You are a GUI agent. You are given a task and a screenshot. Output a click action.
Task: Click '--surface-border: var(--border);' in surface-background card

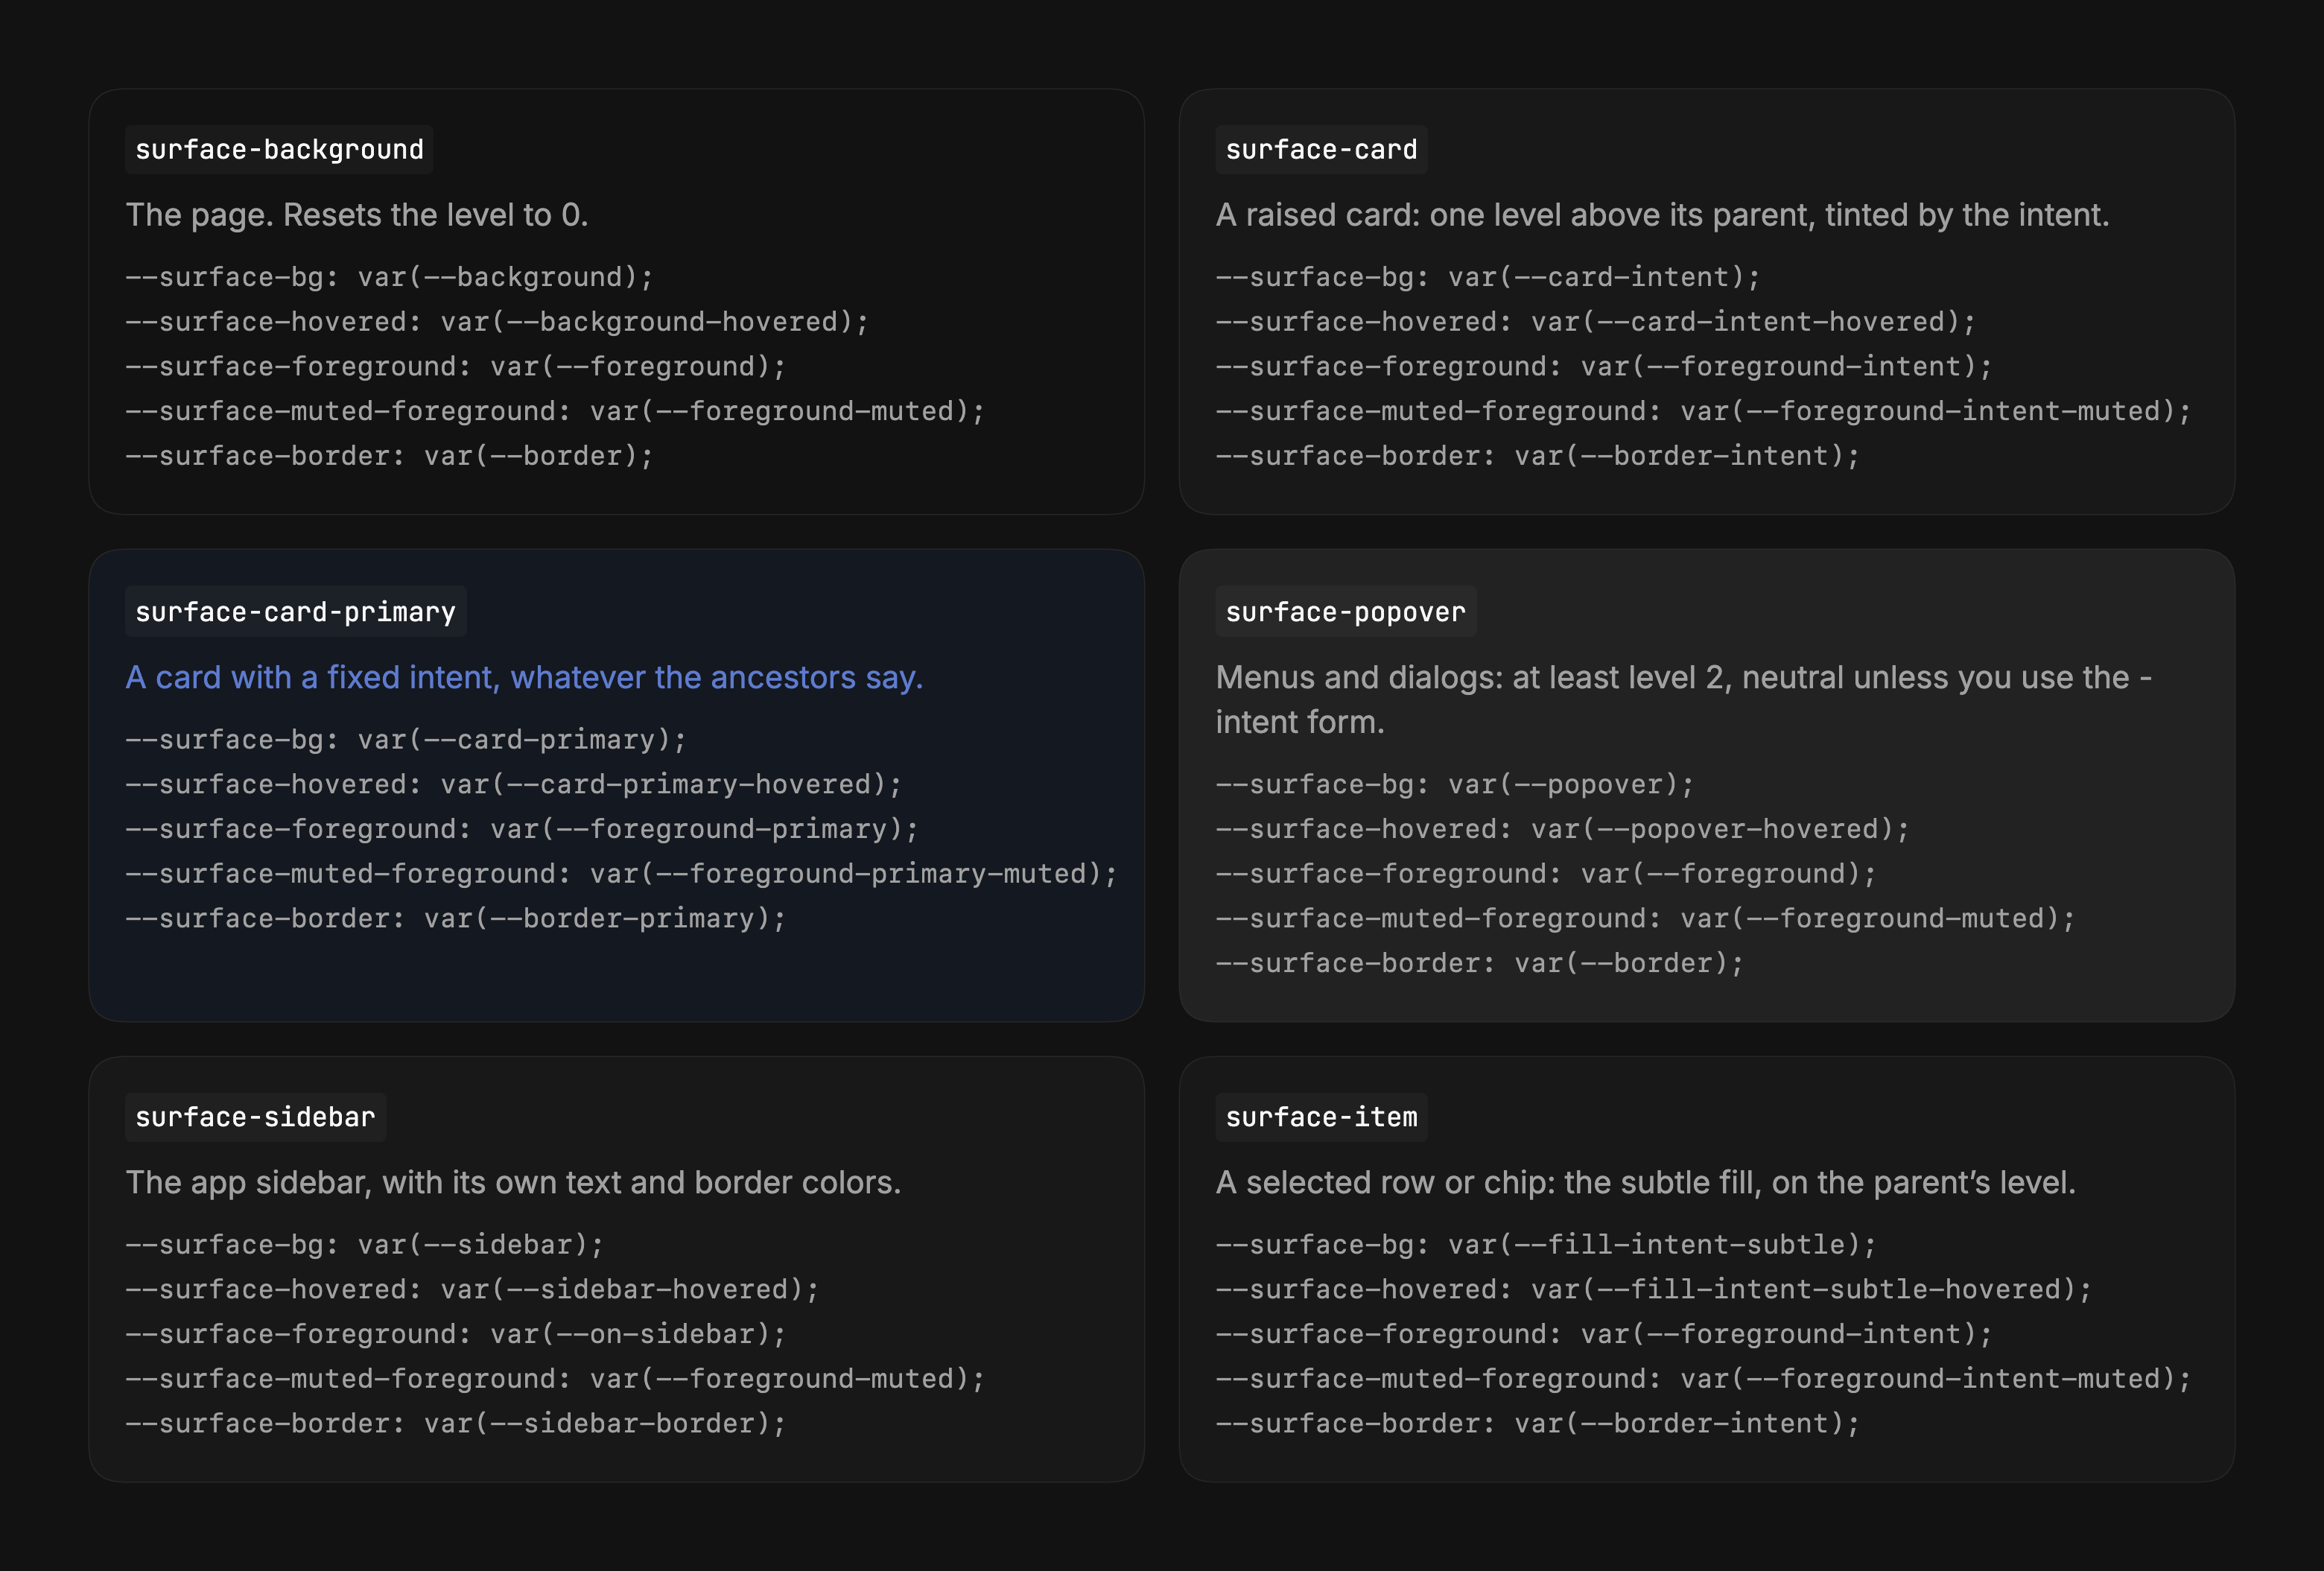coord(389,456)
